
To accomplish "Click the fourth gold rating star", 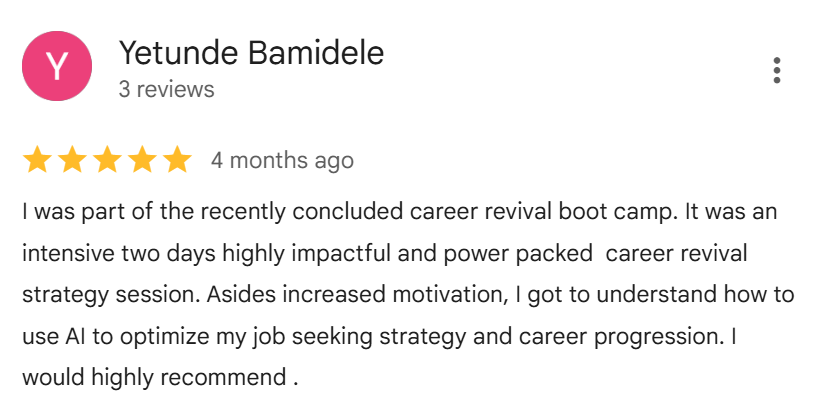I will [142, 160].
